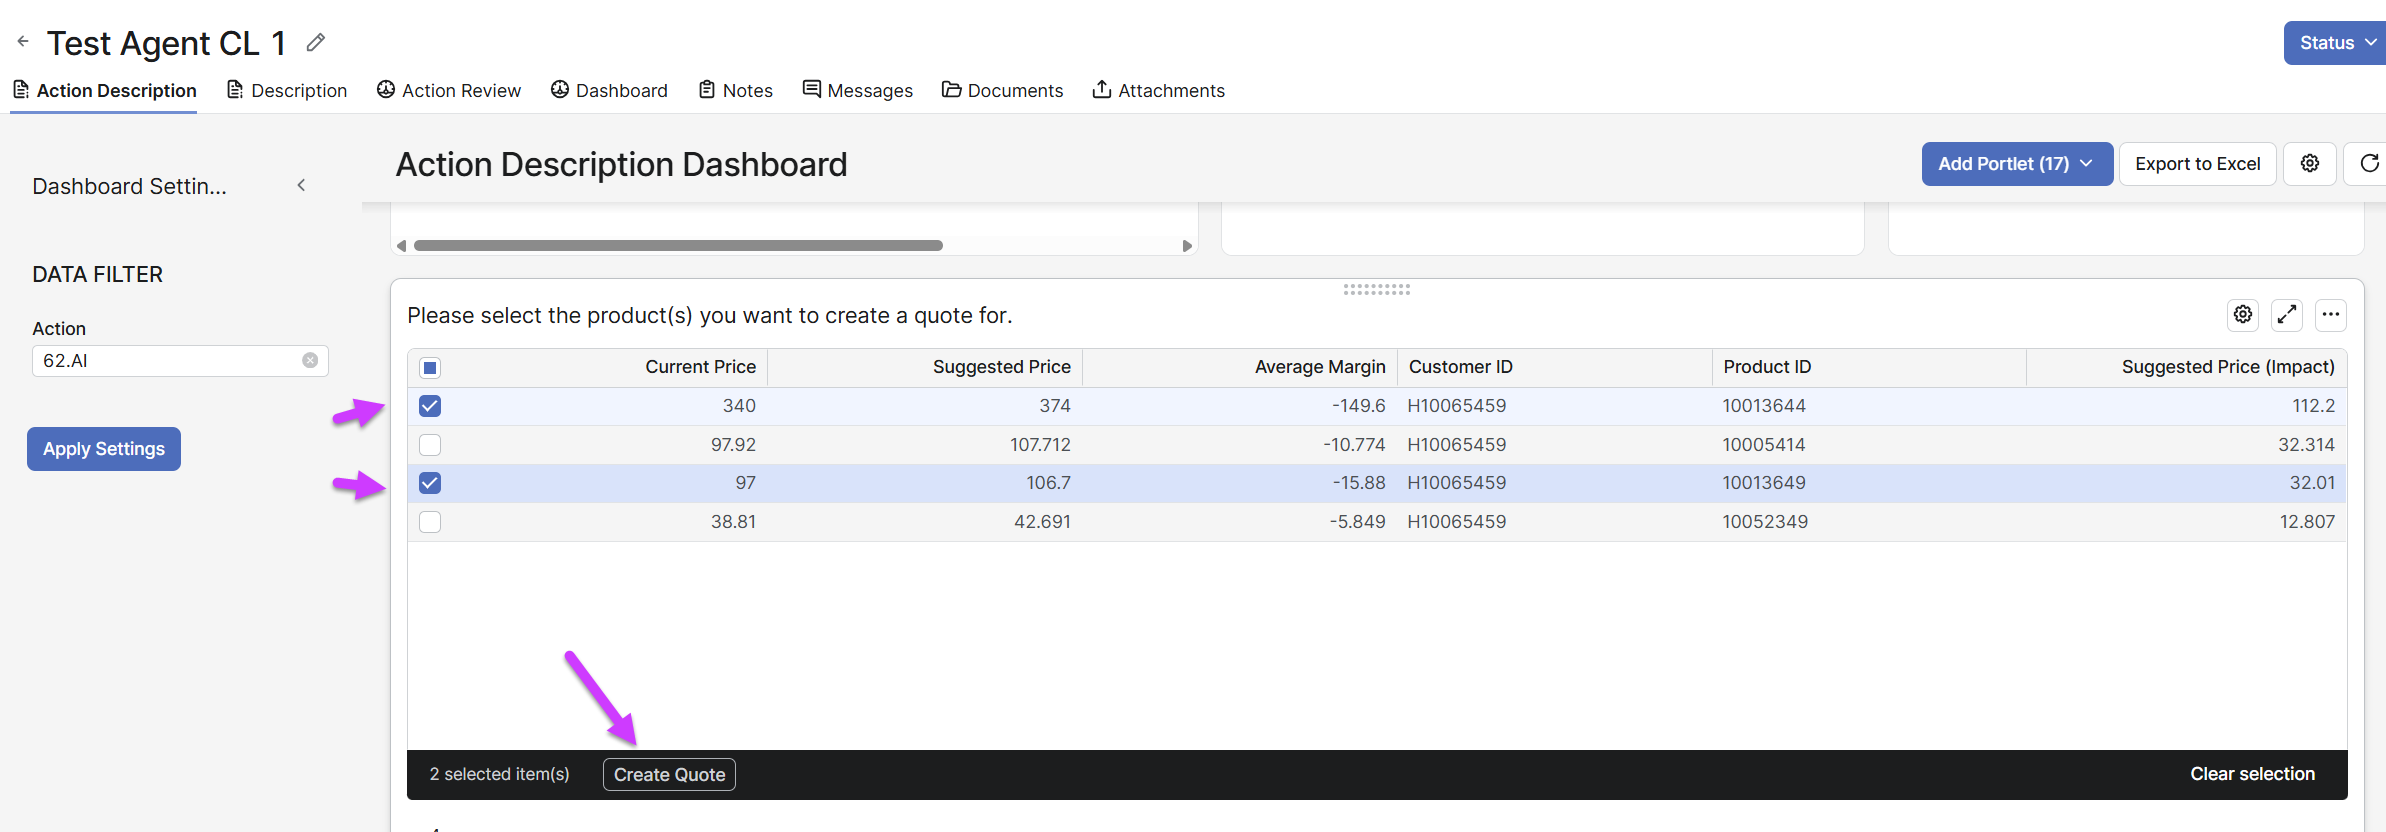Viewport: 2386px width, 832px height.
Task: Switch to the Action Review tab
Action: (x=449, y=91)
